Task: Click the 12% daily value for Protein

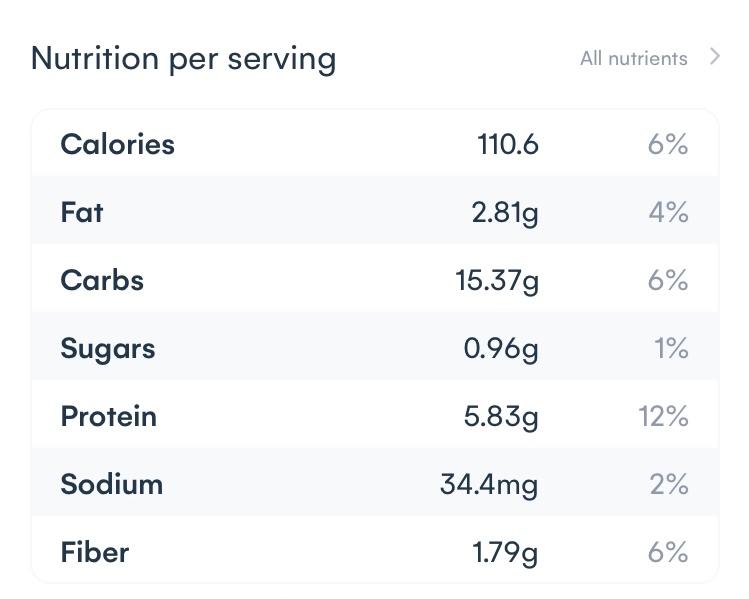Action: 663,416
